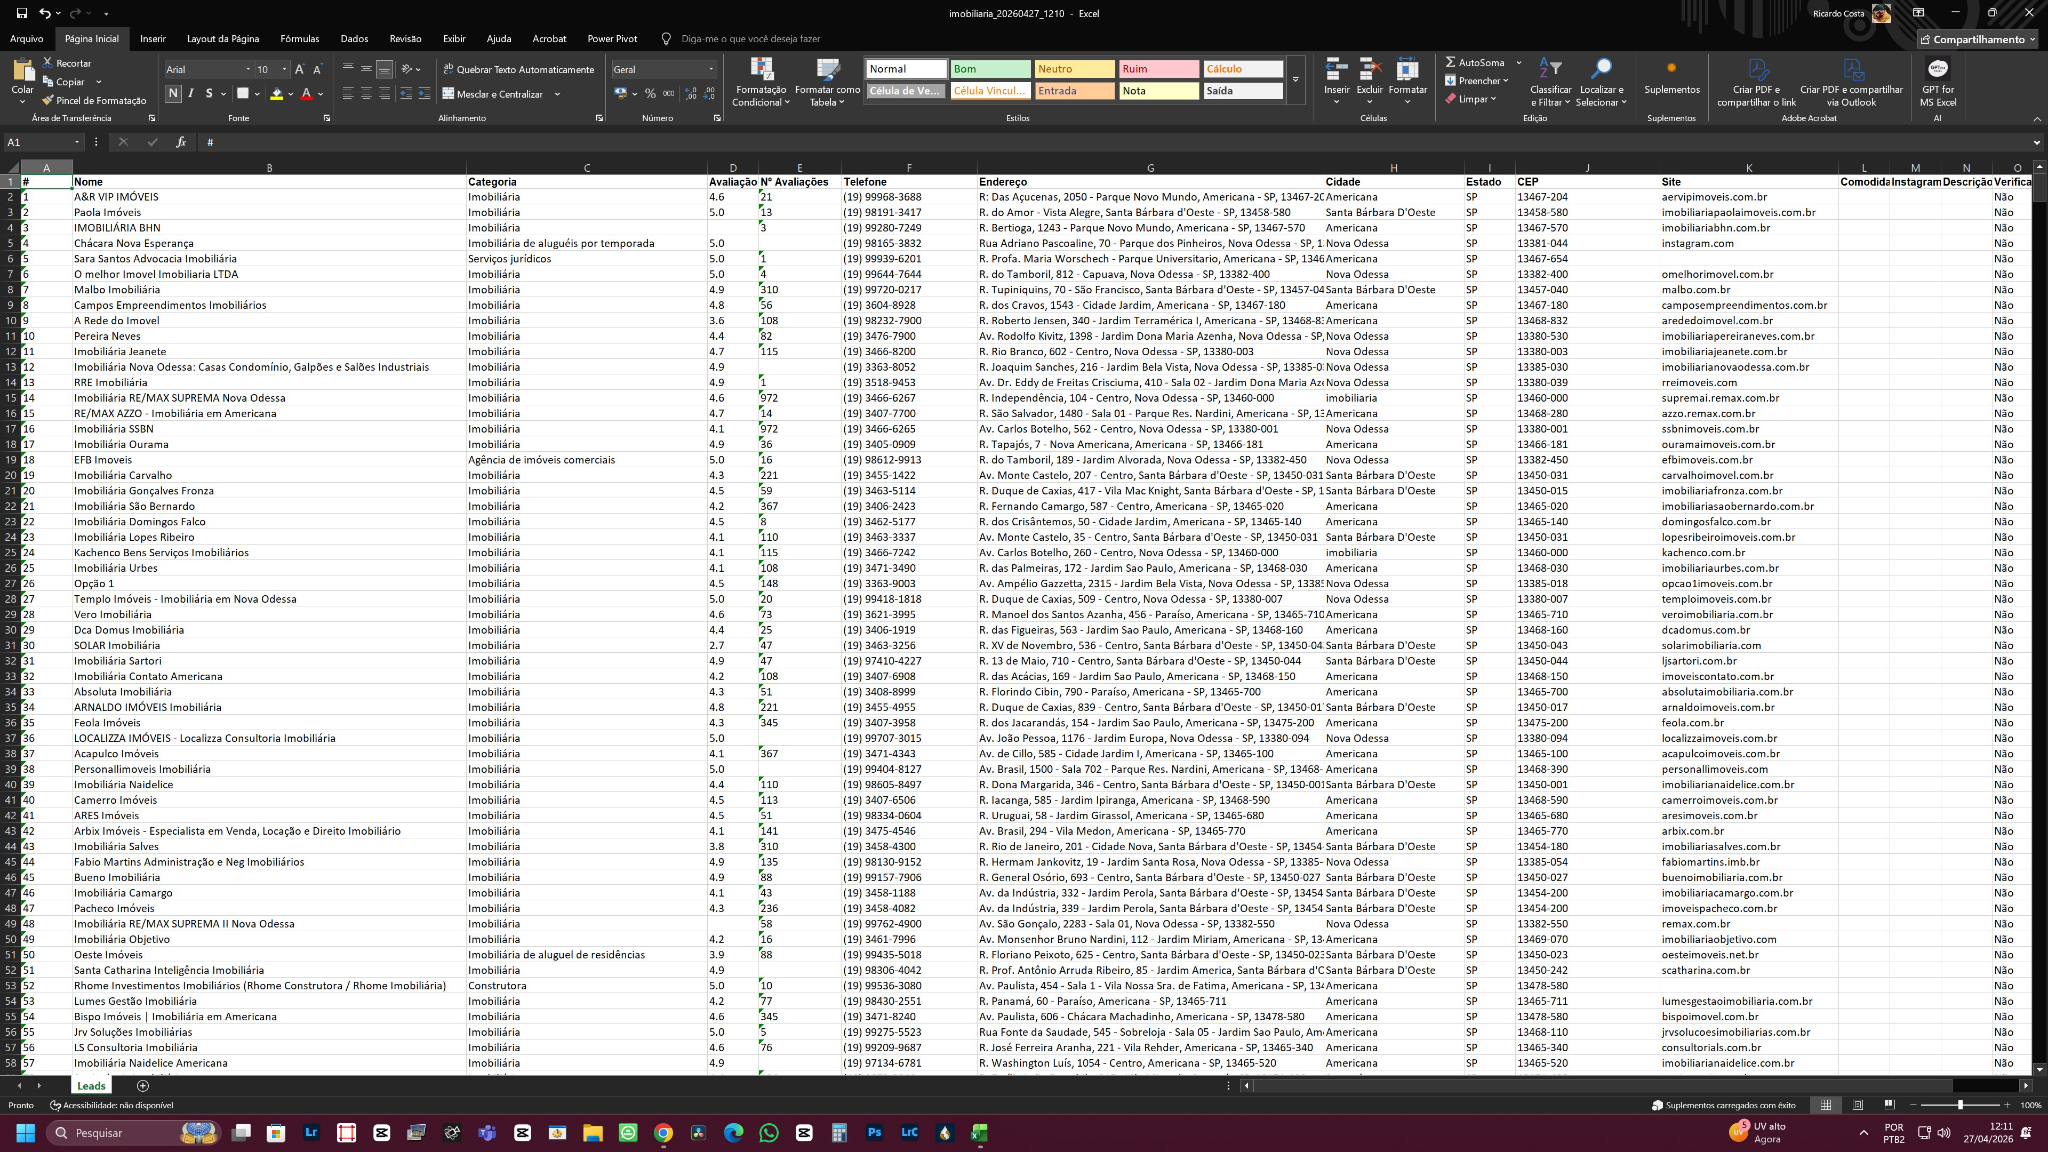This screenshot has width=2048, height=1152.
Task: Click Criar PDF e compartilhar o link
Action: pyautogui.click(x=1756, y=82)
